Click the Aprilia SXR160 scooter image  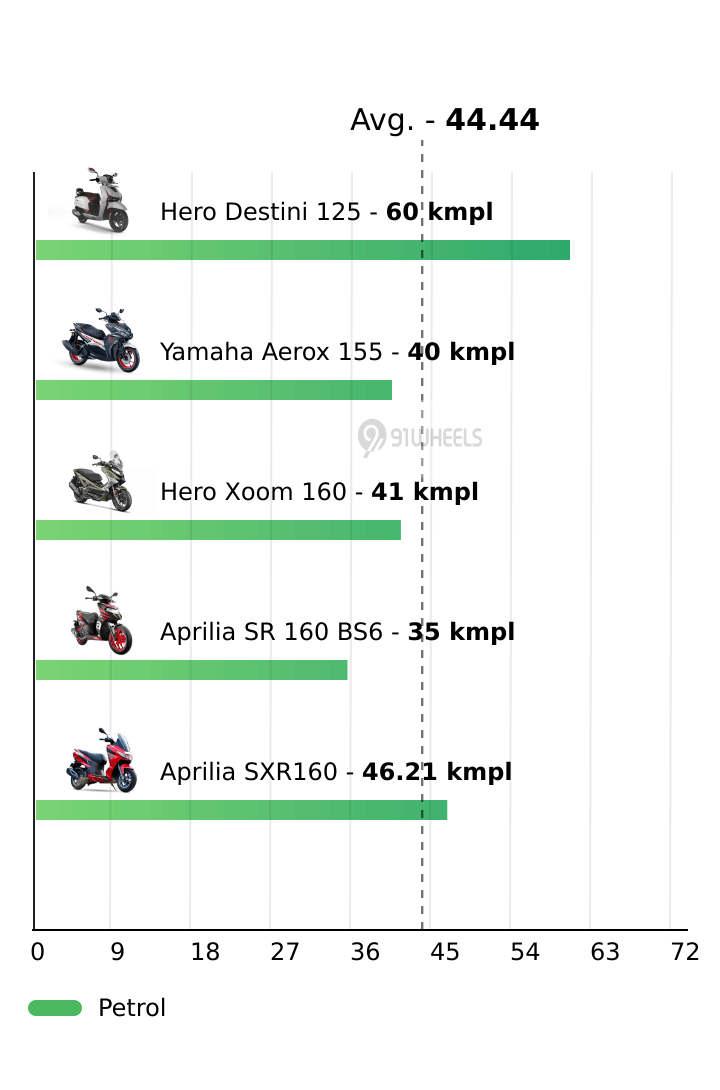click(101, 761)
